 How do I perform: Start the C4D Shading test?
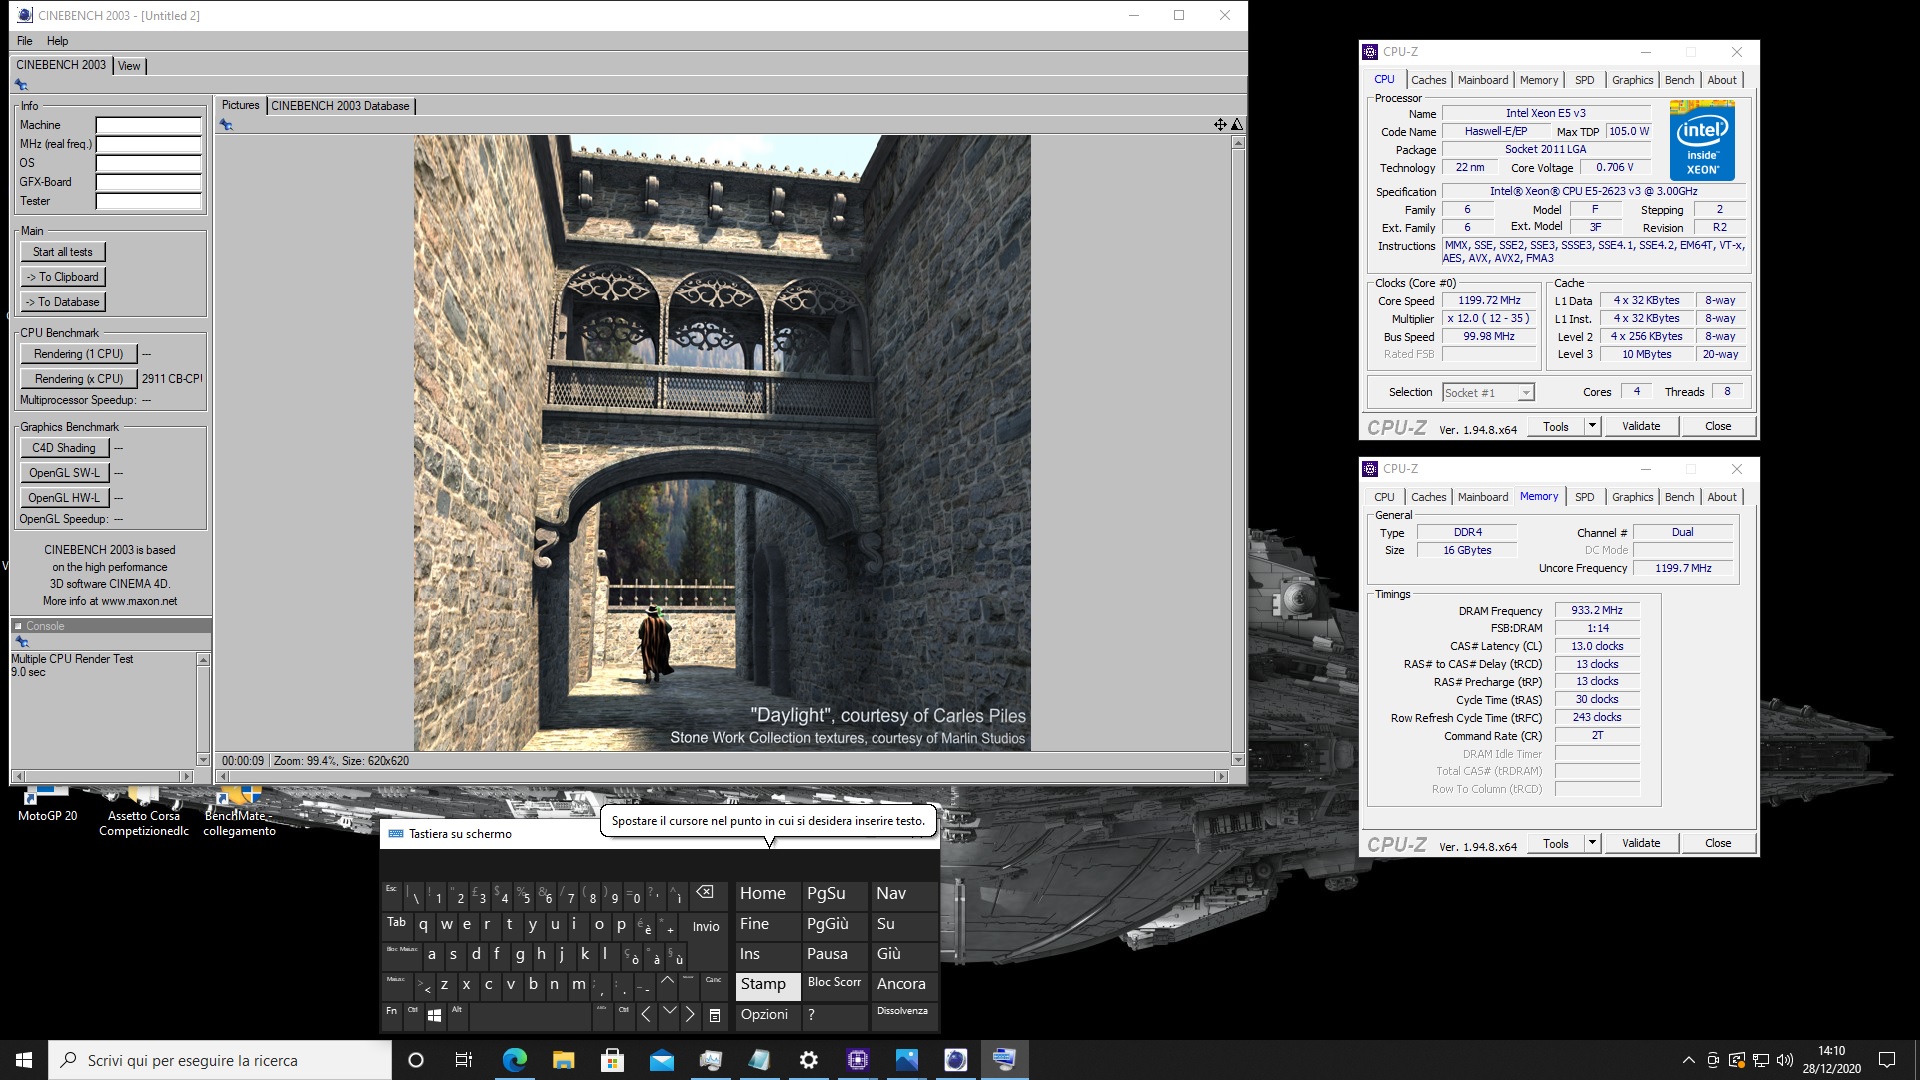click(x=64, y=448)
